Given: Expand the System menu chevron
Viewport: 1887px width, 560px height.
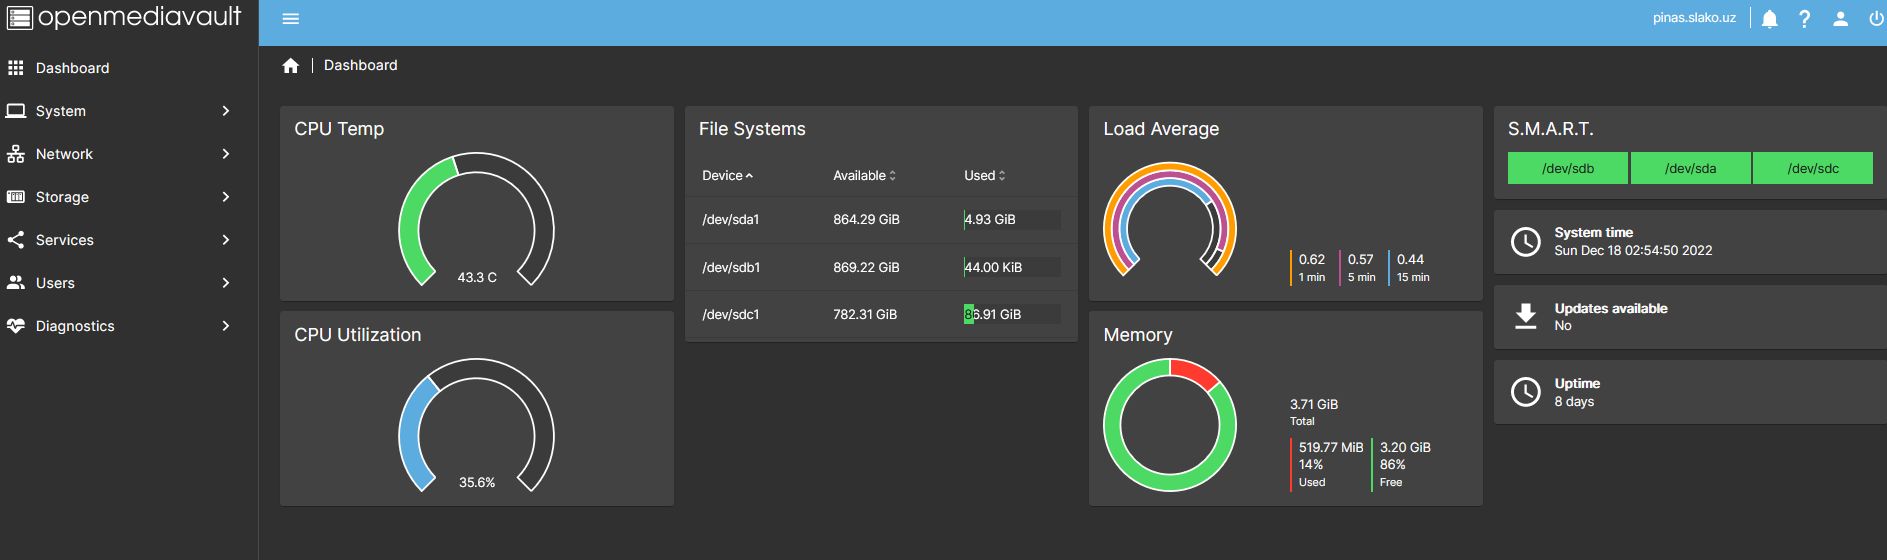Looking at the screenshot, I should pos(226,111).
